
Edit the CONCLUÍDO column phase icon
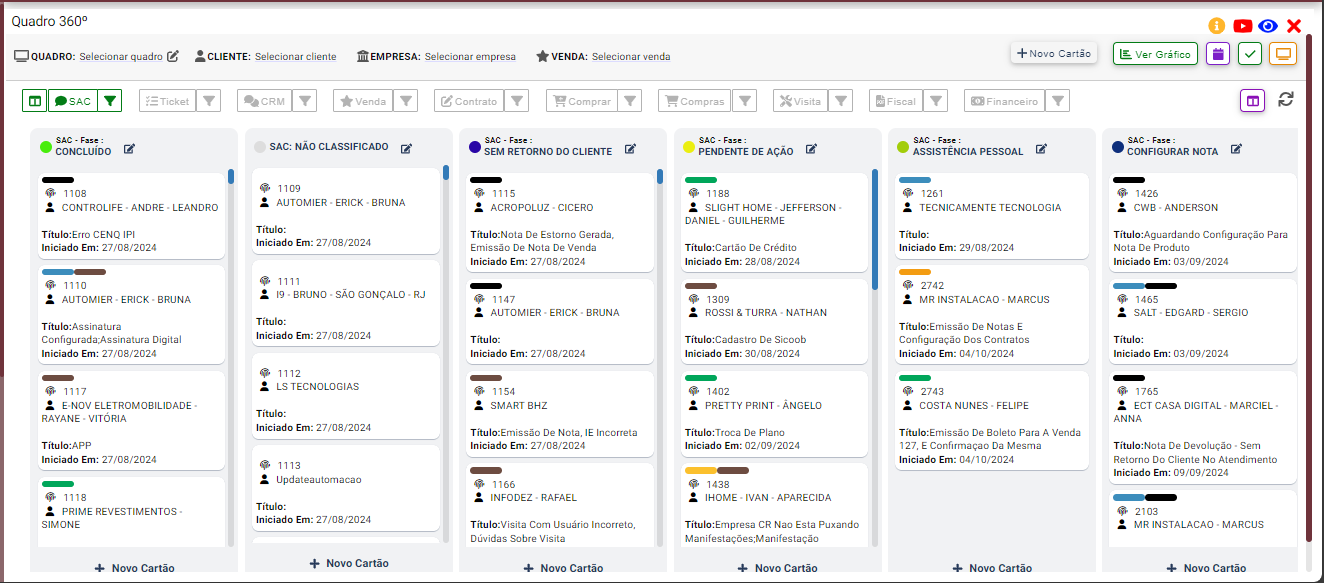point(130,149)
